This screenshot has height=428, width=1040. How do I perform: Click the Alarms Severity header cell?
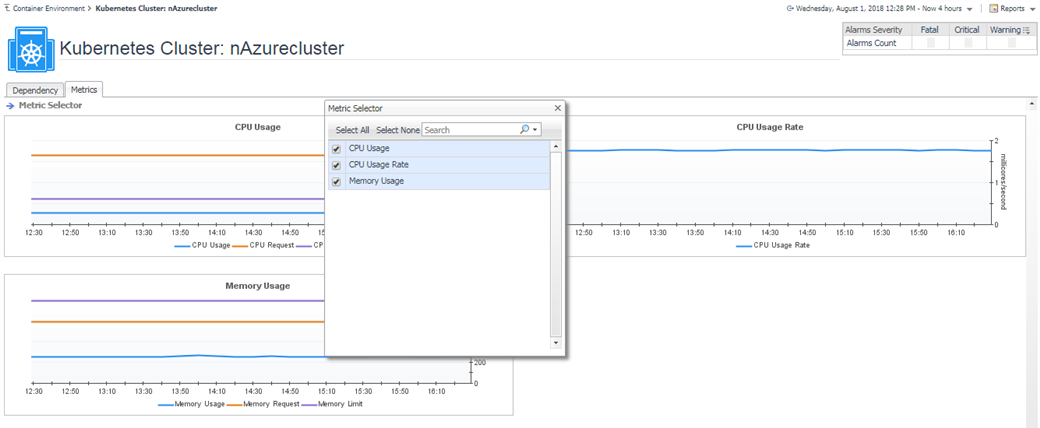tap(877, 30)
